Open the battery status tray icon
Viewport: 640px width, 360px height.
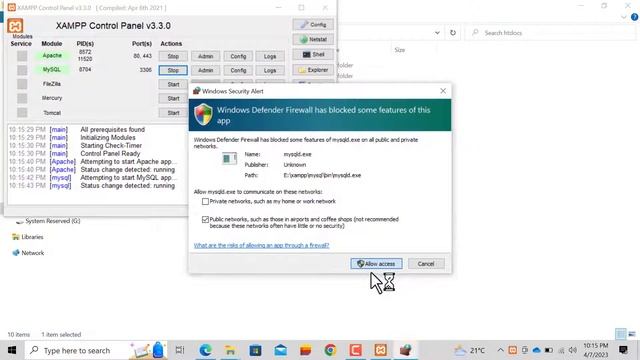[x=549, y=350]
